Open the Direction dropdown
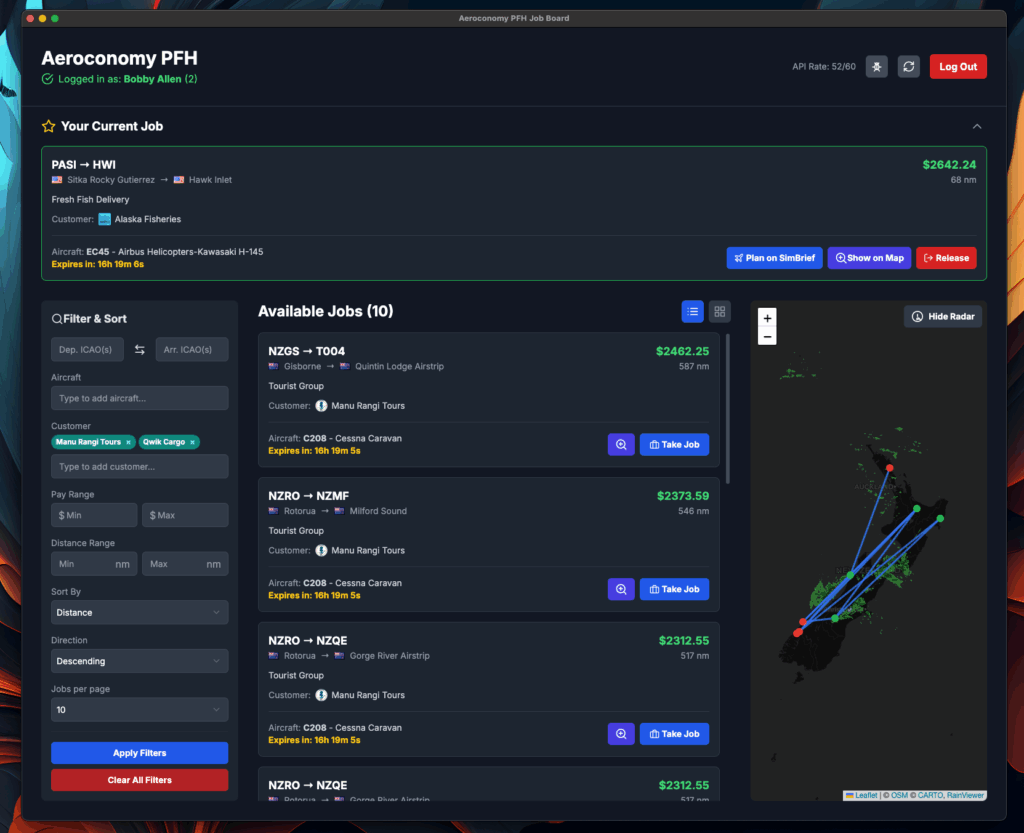1024x833 pixels. 140,661
